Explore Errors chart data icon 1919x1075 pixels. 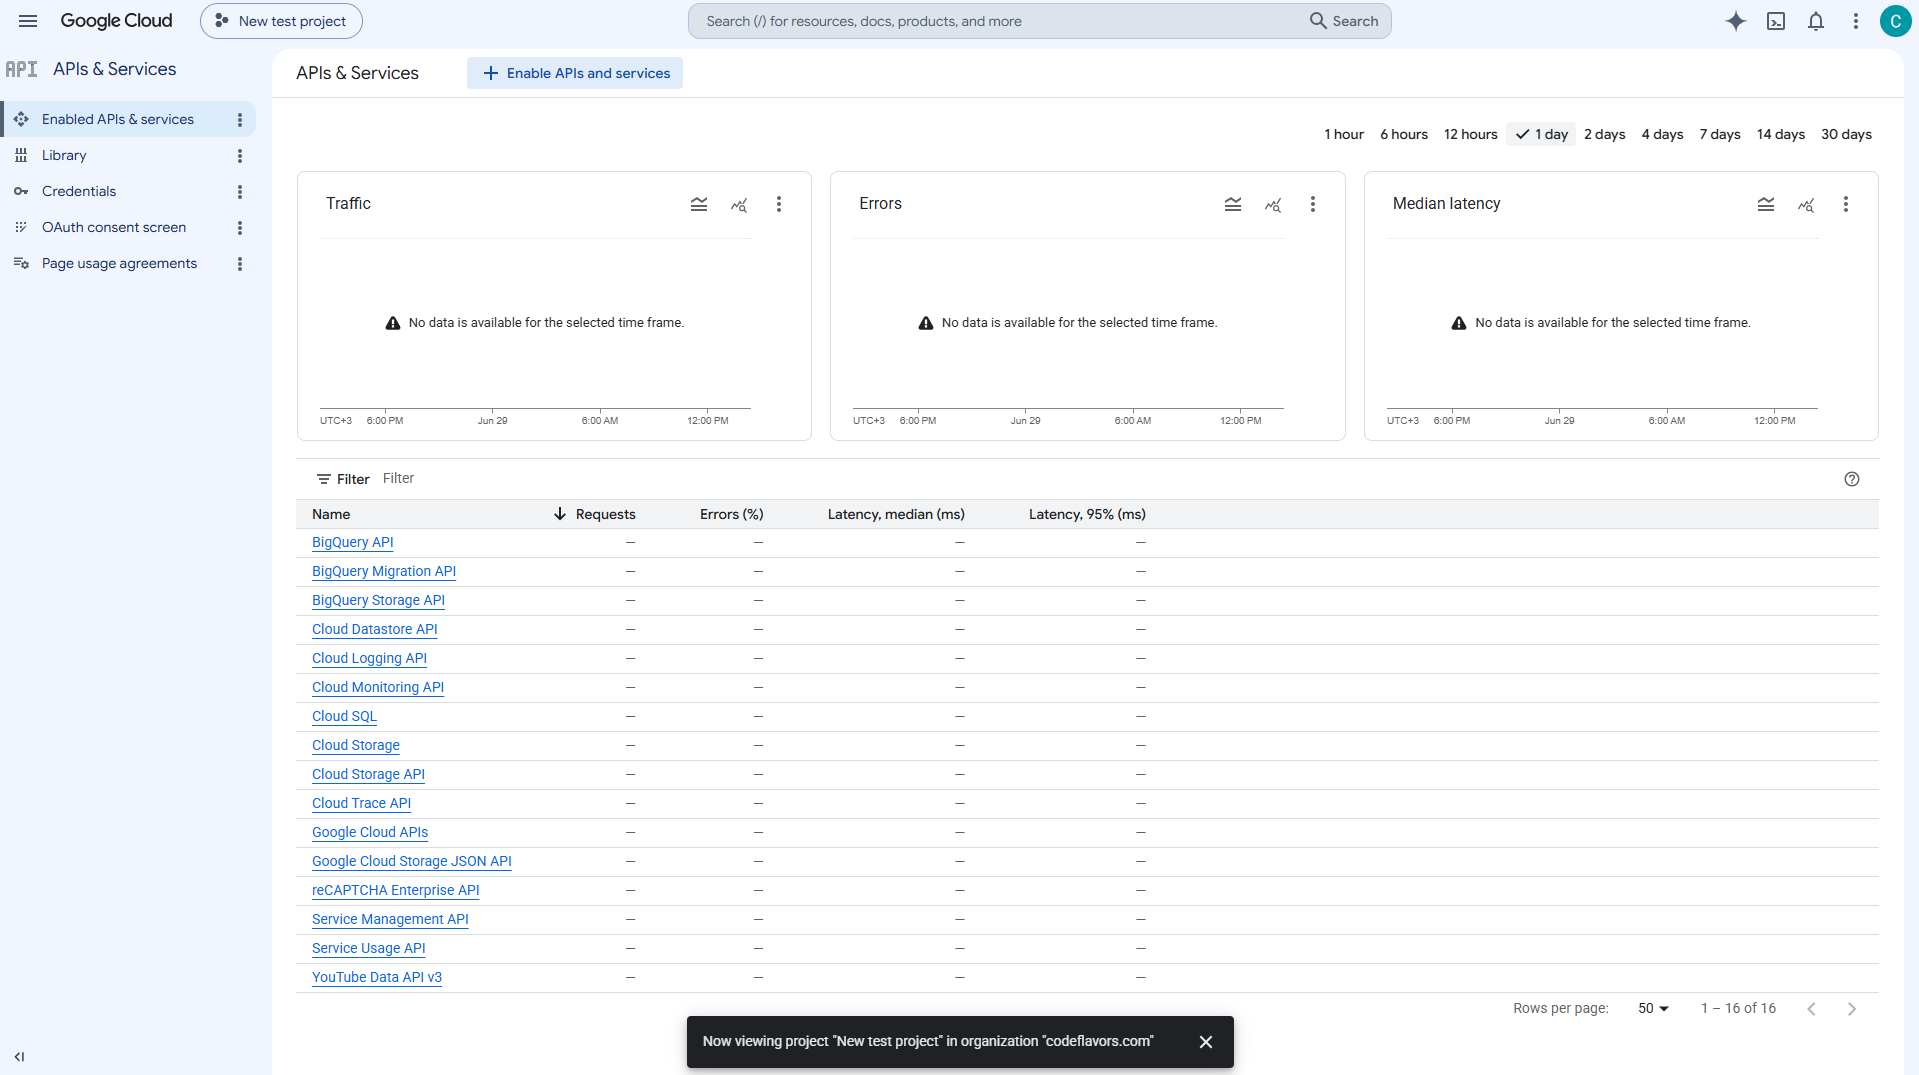coord(1273,204)
